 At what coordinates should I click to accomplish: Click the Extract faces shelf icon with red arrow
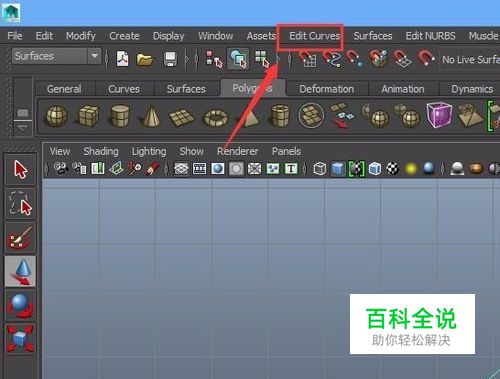[x=342, y=116]
